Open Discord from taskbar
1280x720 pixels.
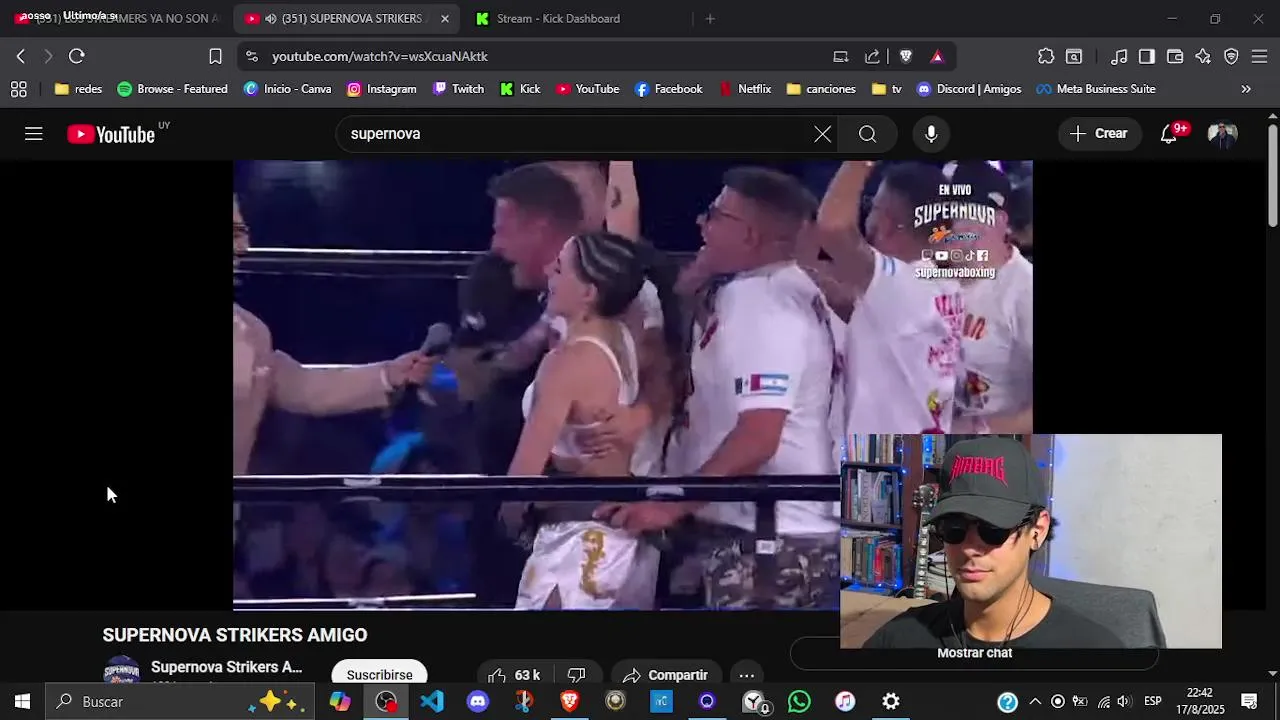(478, 702)
